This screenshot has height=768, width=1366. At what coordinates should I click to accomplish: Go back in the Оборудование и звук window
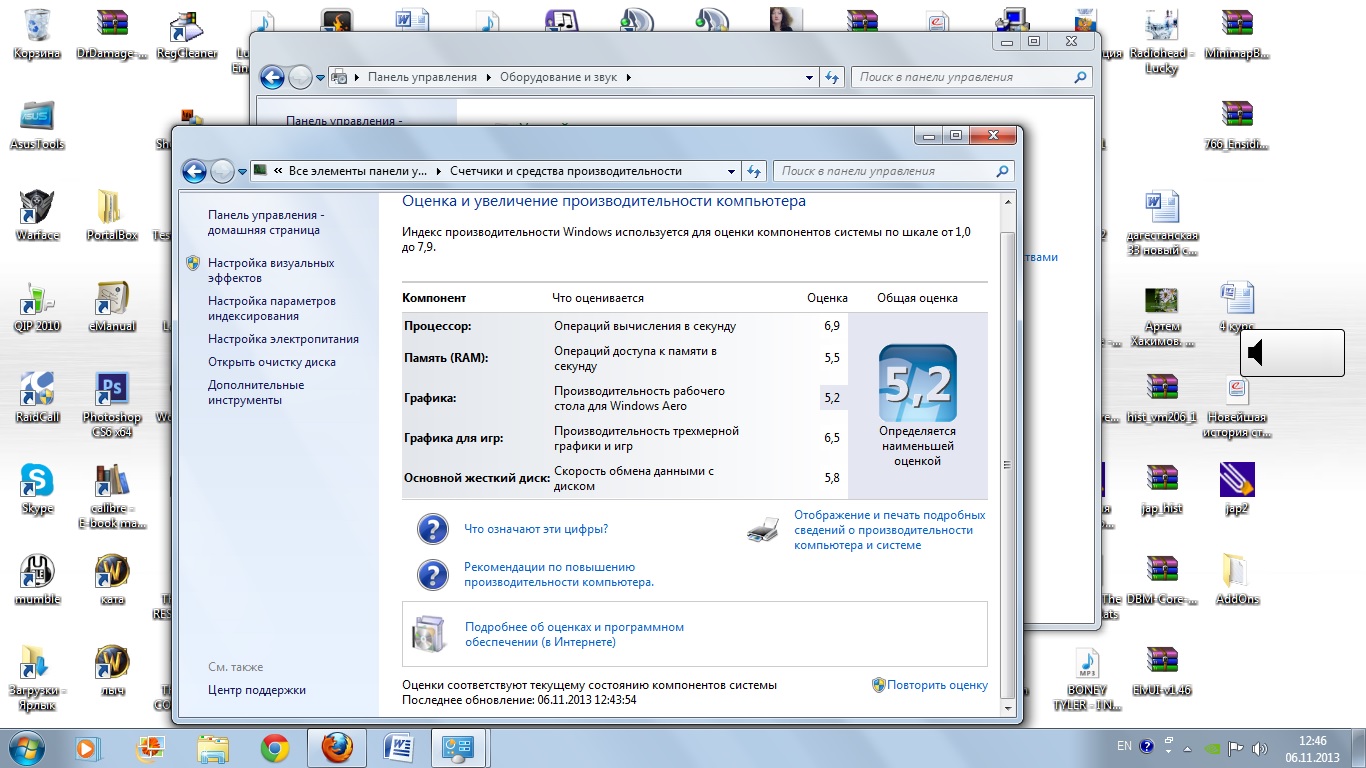click(x=272, y=77)
